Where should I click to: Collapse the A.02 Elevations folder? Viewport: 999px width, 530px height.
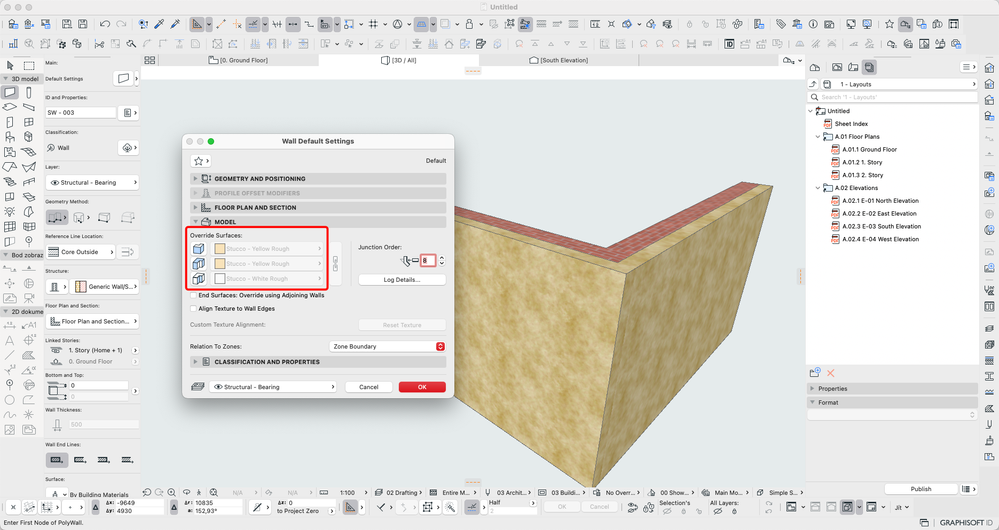pyautogui.click(x=818, y=188)
